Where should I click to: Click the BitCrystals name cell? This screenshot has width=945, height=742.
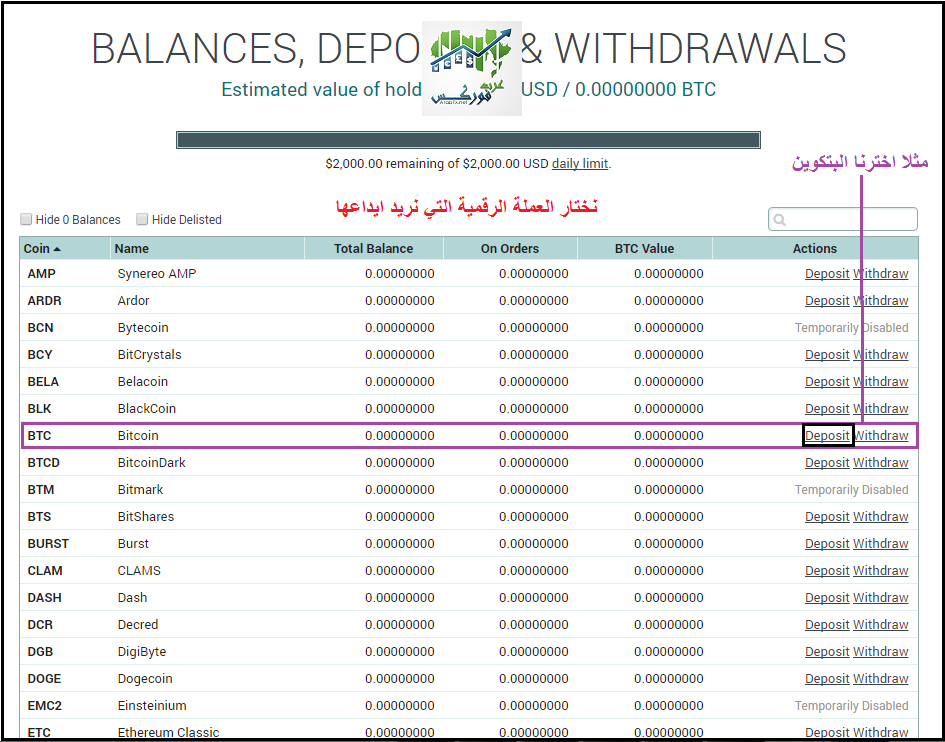tap(149, 354)
